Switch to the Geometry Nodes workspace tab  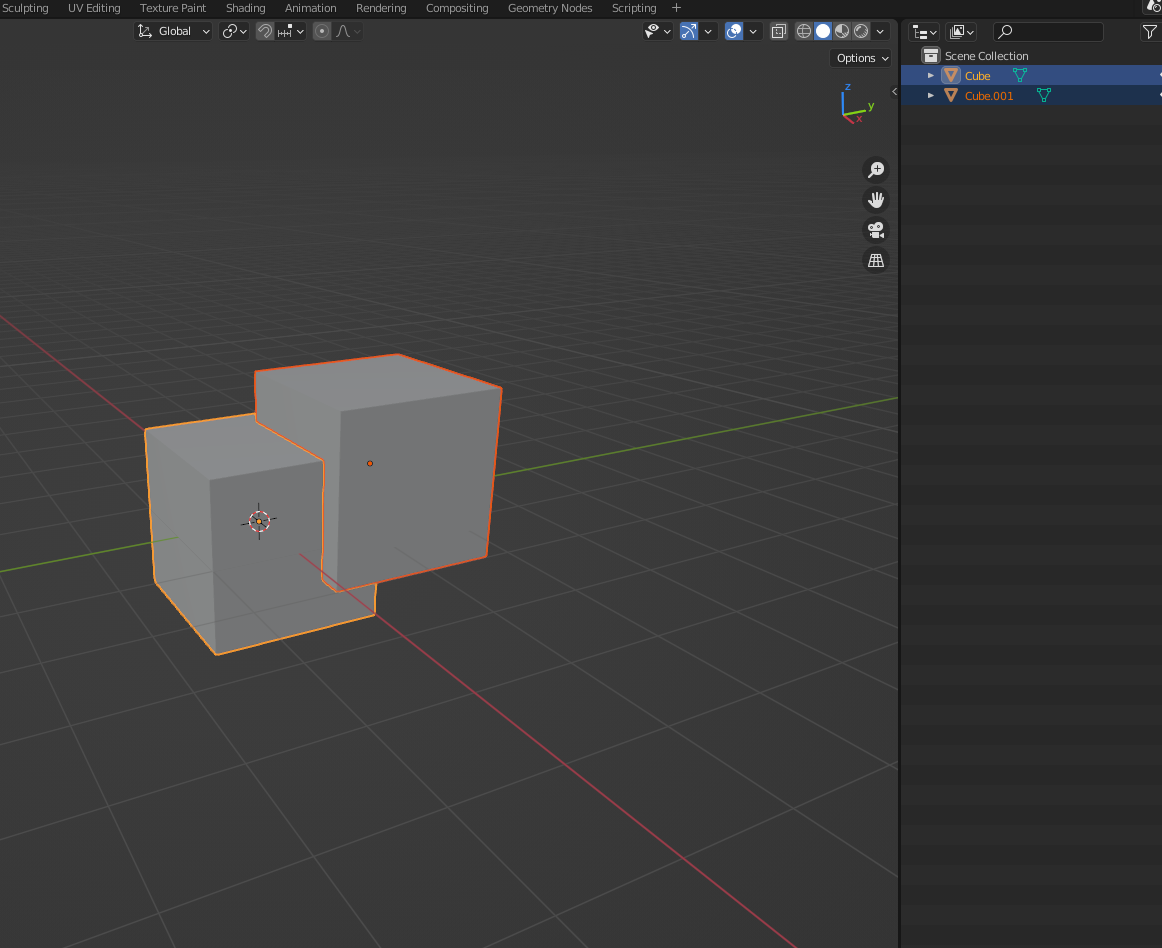pyautogui.click(x=549, y=8)
